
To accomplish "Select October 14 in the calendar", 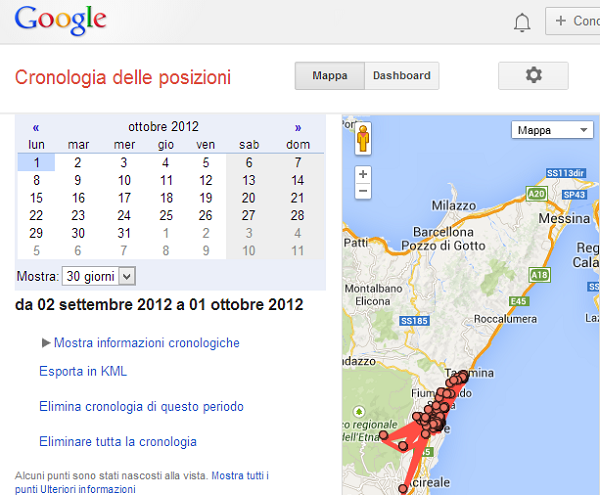I will pos(298,180).
